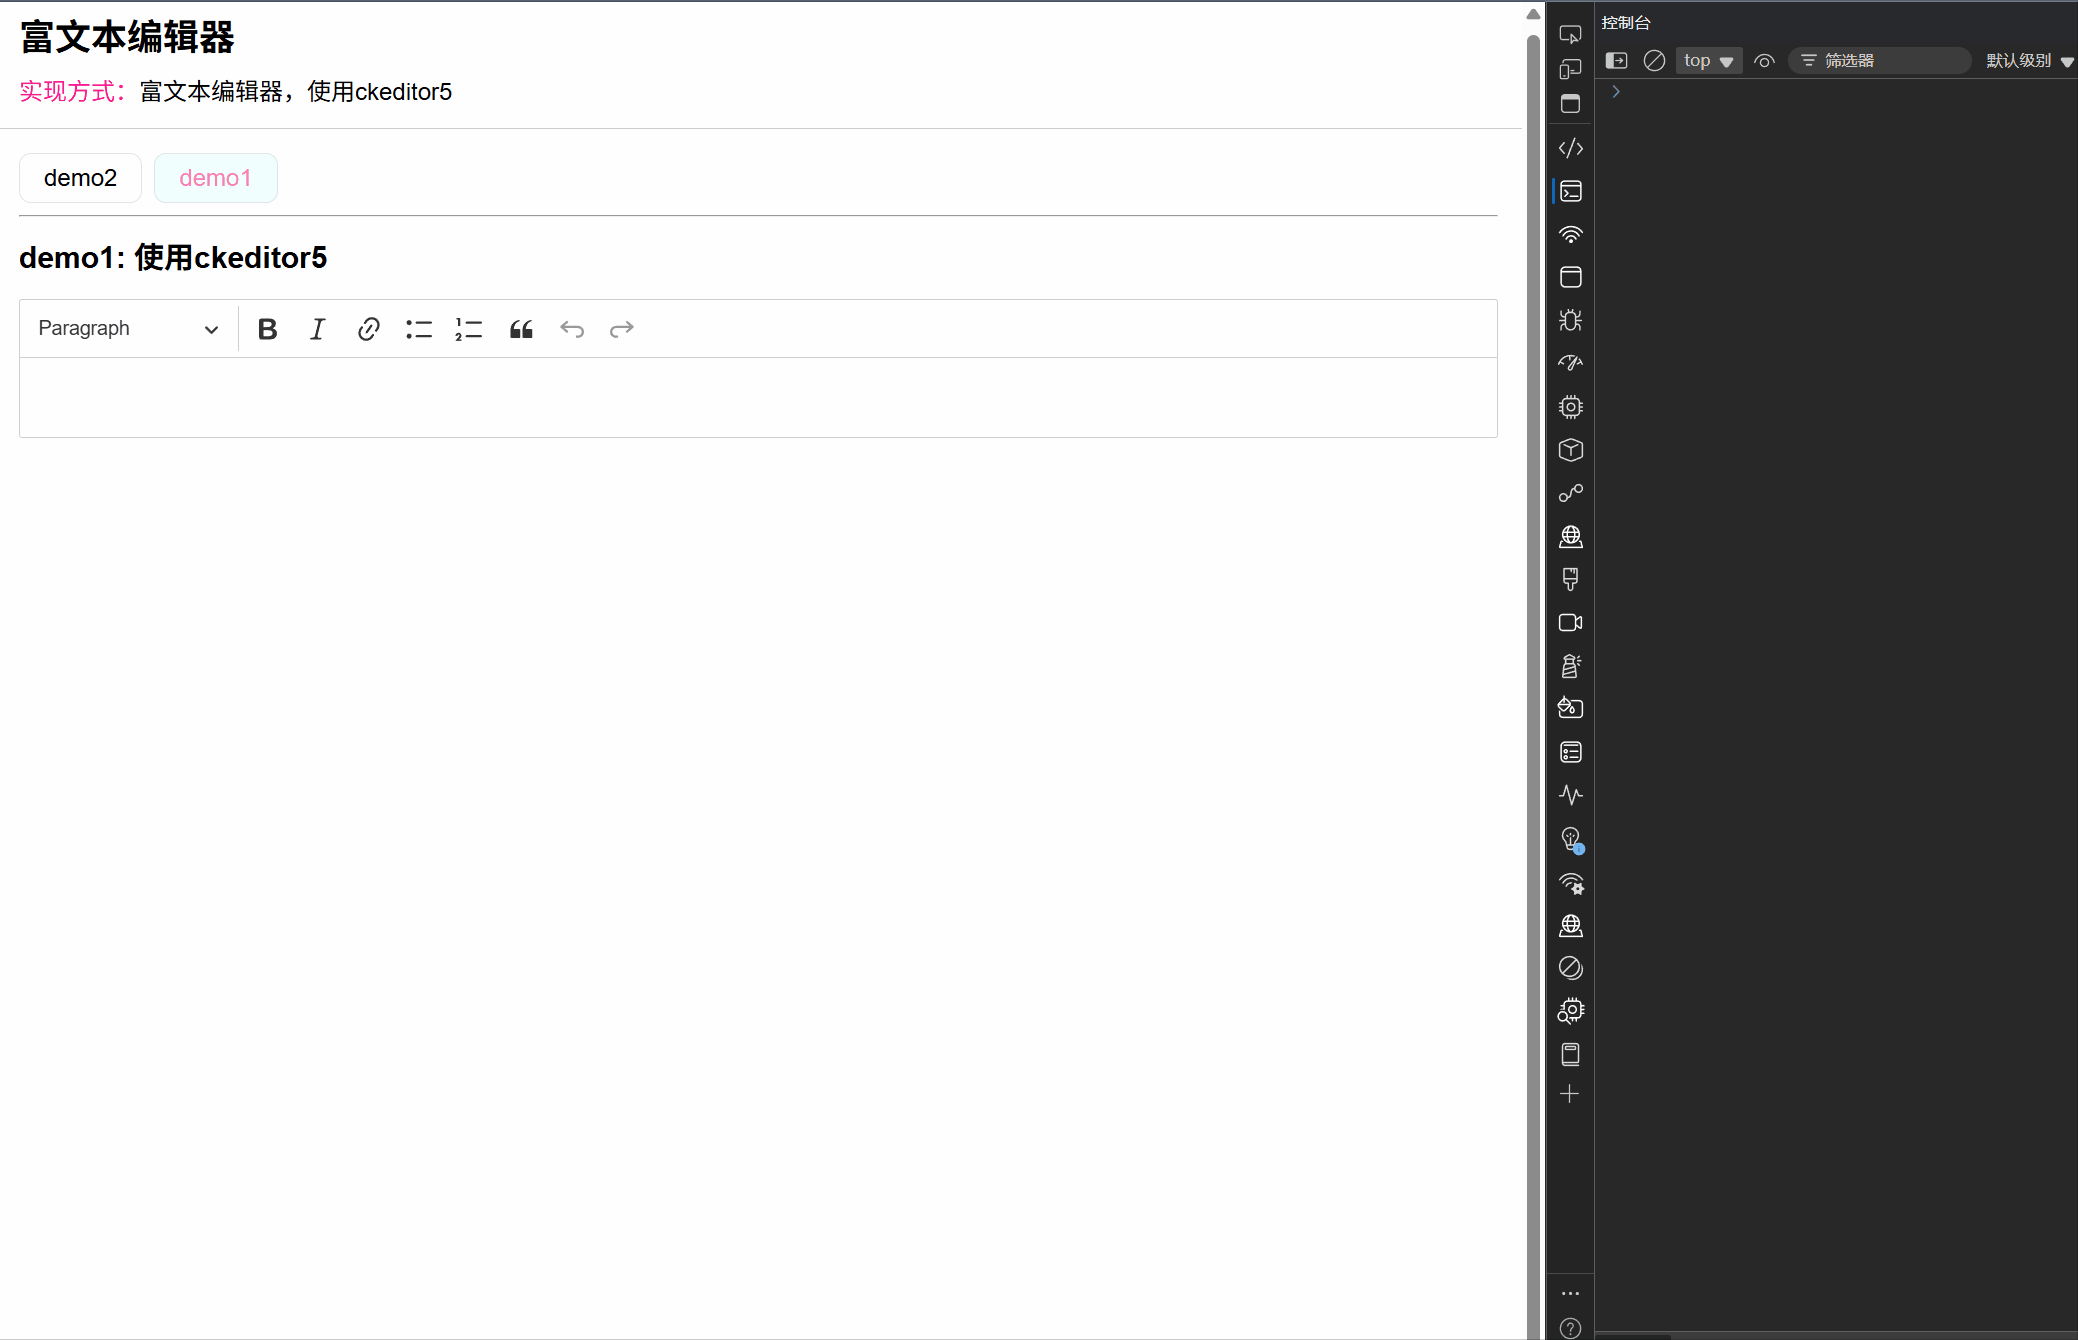Viewport: 2078px width, 1340px height.
Task: Open the DevTools elements code icon
Action: point(1570,148)
